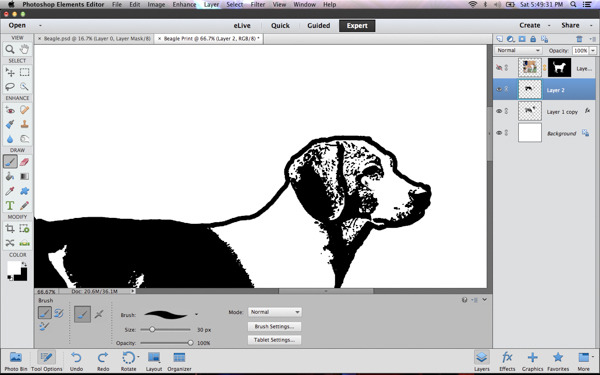Select the Eraser tool
This screenshot has height=375, width=600.
point(24,162)
